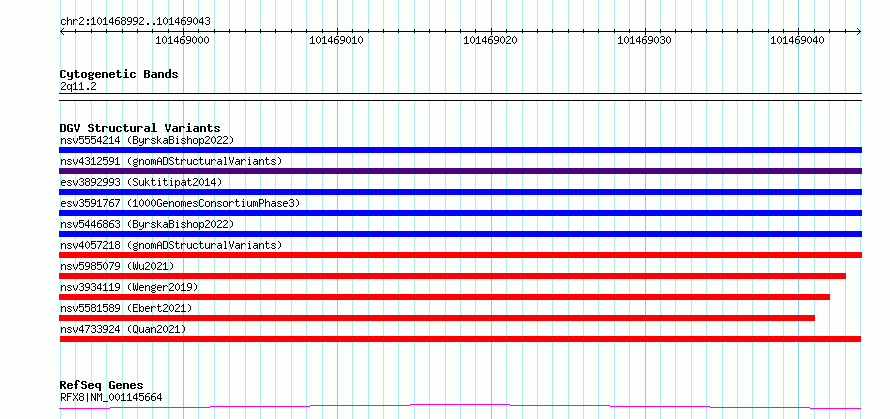Click the blue bar under esv3591767
This screenshot has height=419, width=890.
[460, 213]
